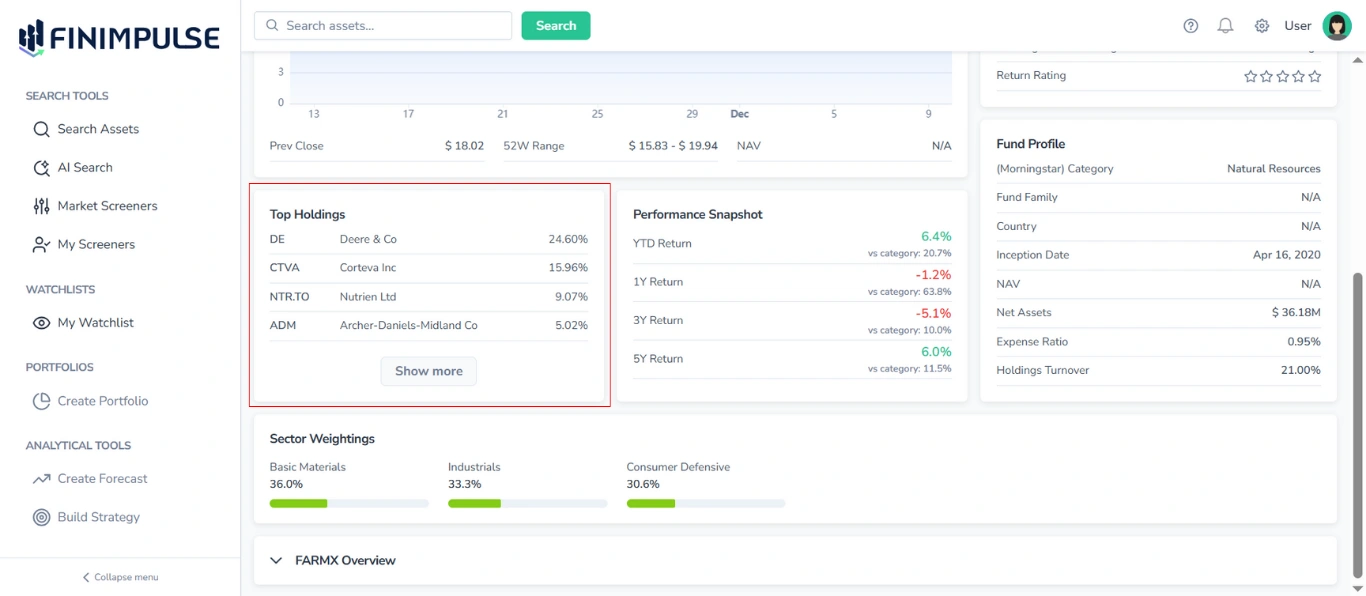The image size is (1366, 596).
Task: Open the AI Search feature
Action: (83, 167)
